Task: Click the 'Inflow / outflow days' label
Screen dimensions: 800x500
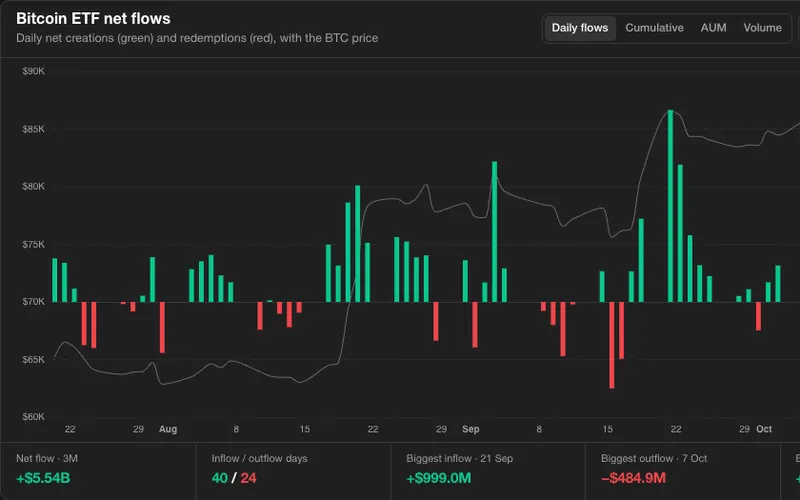Action: click(259, 458)
